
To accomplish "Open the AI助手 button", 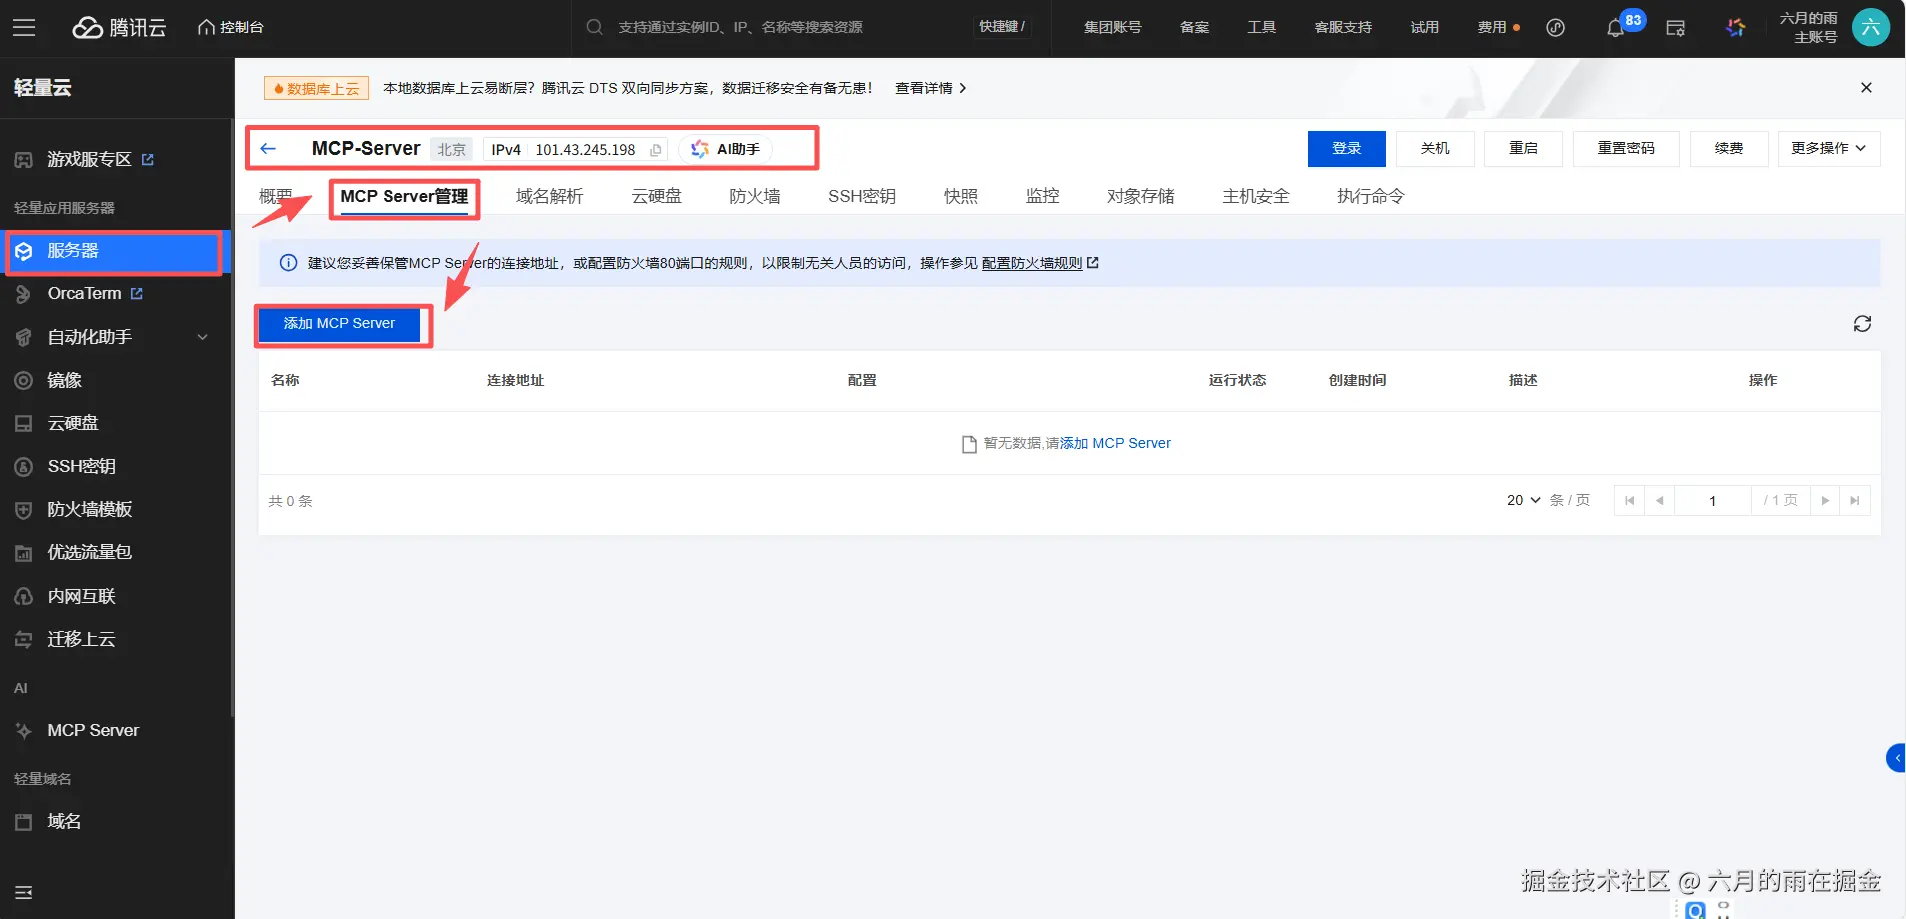I will point(725,149).
